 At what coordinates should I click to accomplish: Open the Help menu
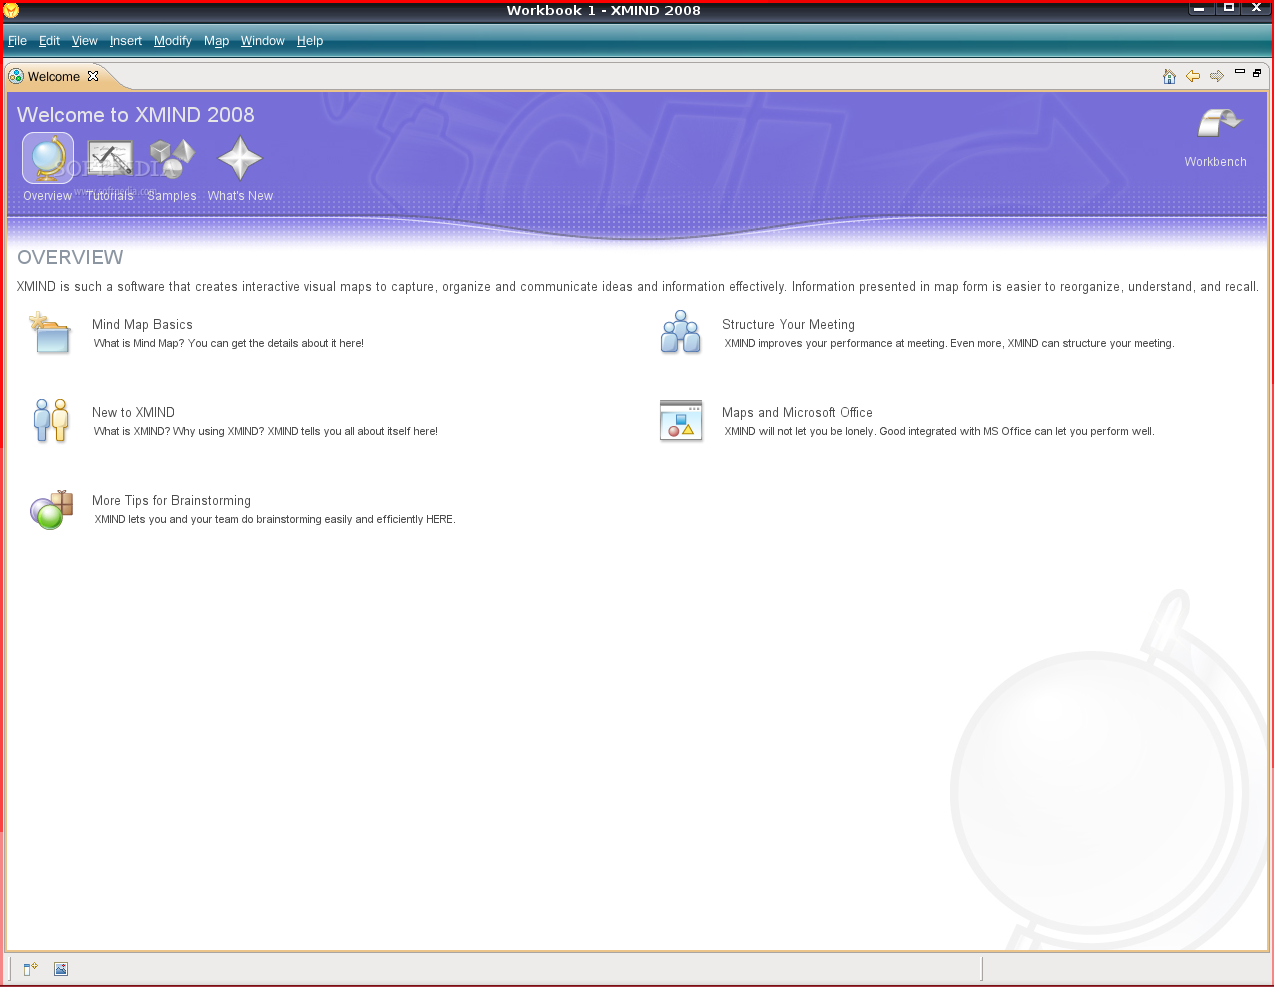310,41
